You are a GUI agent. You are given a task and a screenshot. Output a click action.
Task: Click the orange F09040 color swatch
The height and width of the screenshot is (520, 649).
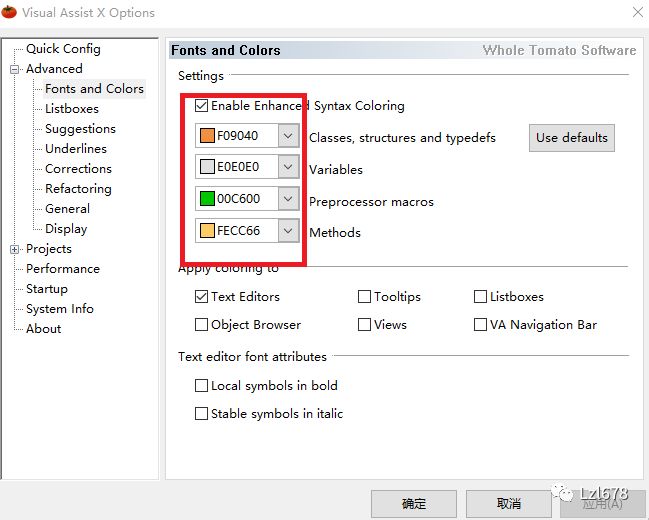point(207,135)
